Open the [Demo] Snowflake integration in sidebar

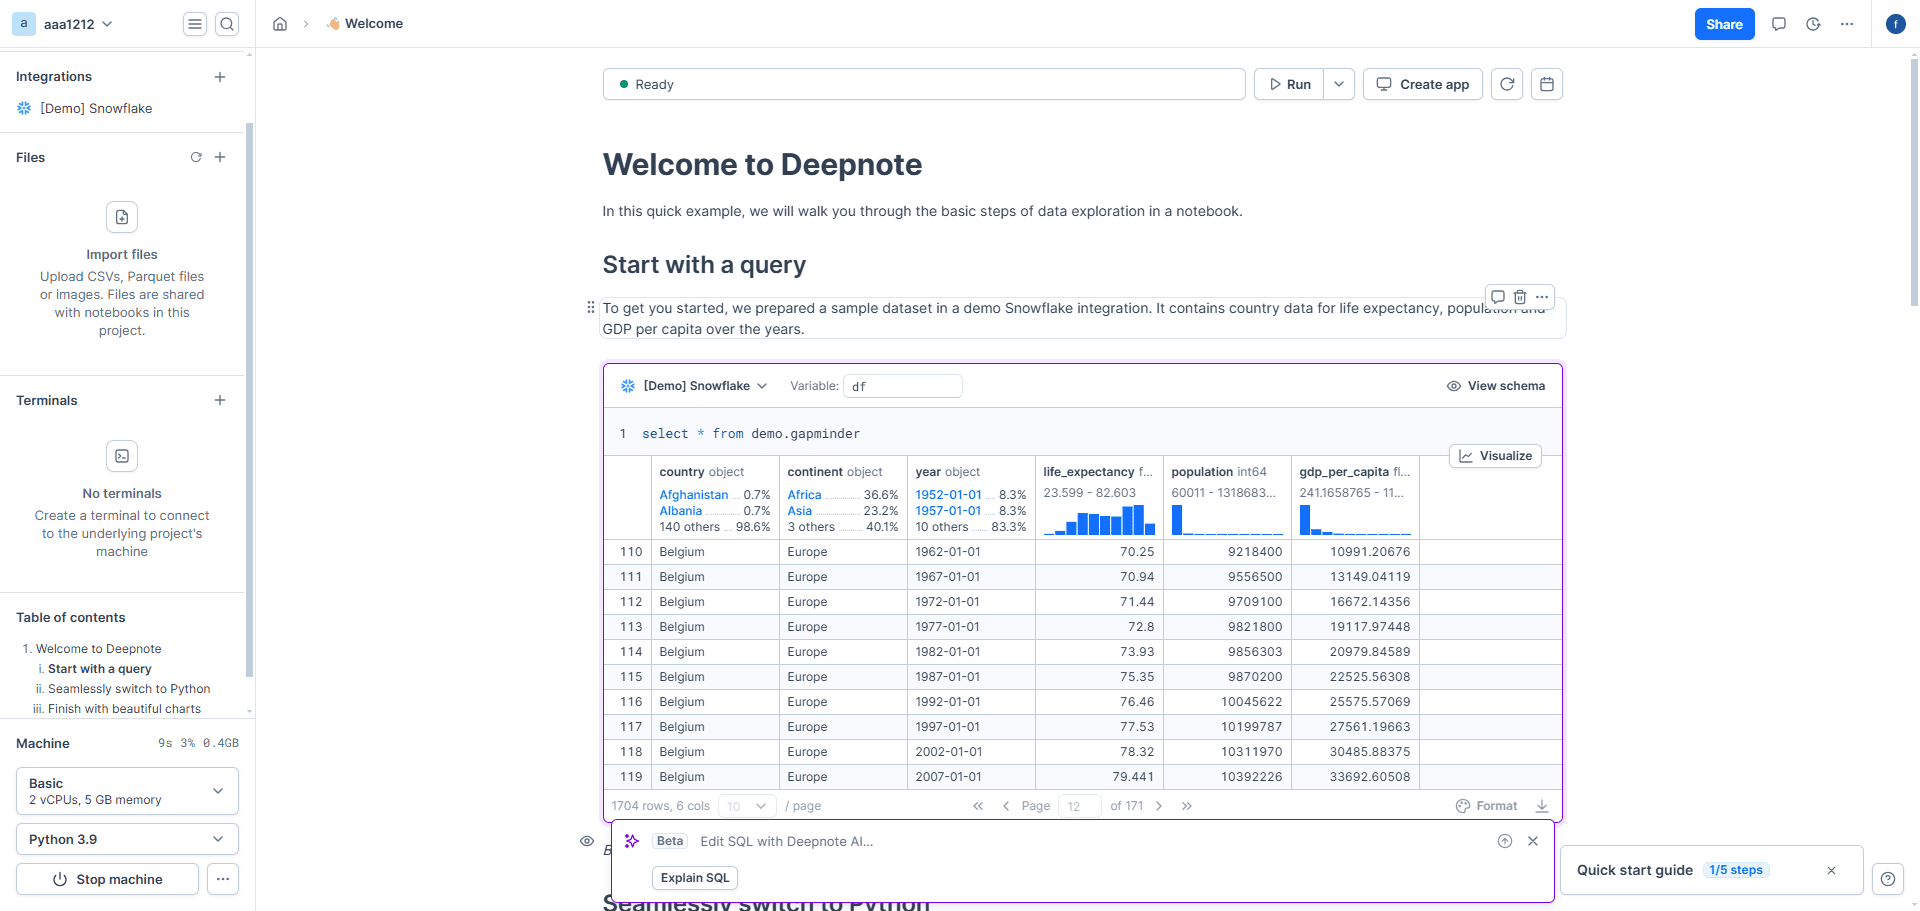(x=96, y=108)
